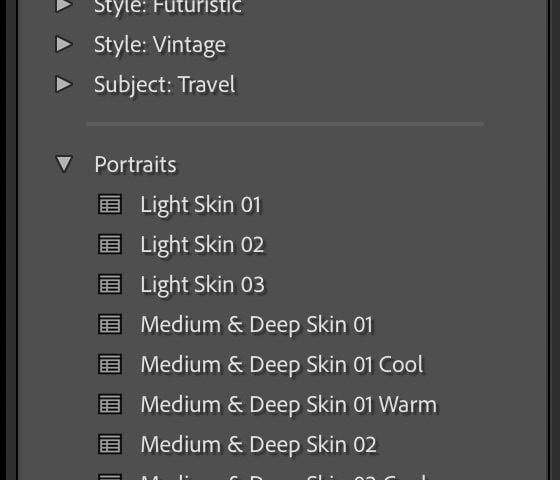The image size is (560, 480).
Task: Click preset icon beside Light Skin 03
Action: click(110, 284)
